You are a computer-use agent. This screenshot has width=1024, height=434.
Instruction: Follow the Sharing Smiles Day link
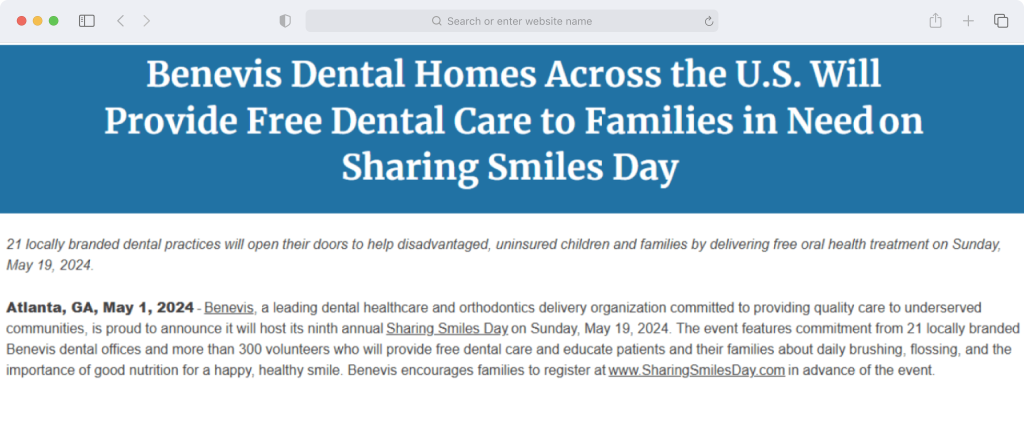click(447, 328)
